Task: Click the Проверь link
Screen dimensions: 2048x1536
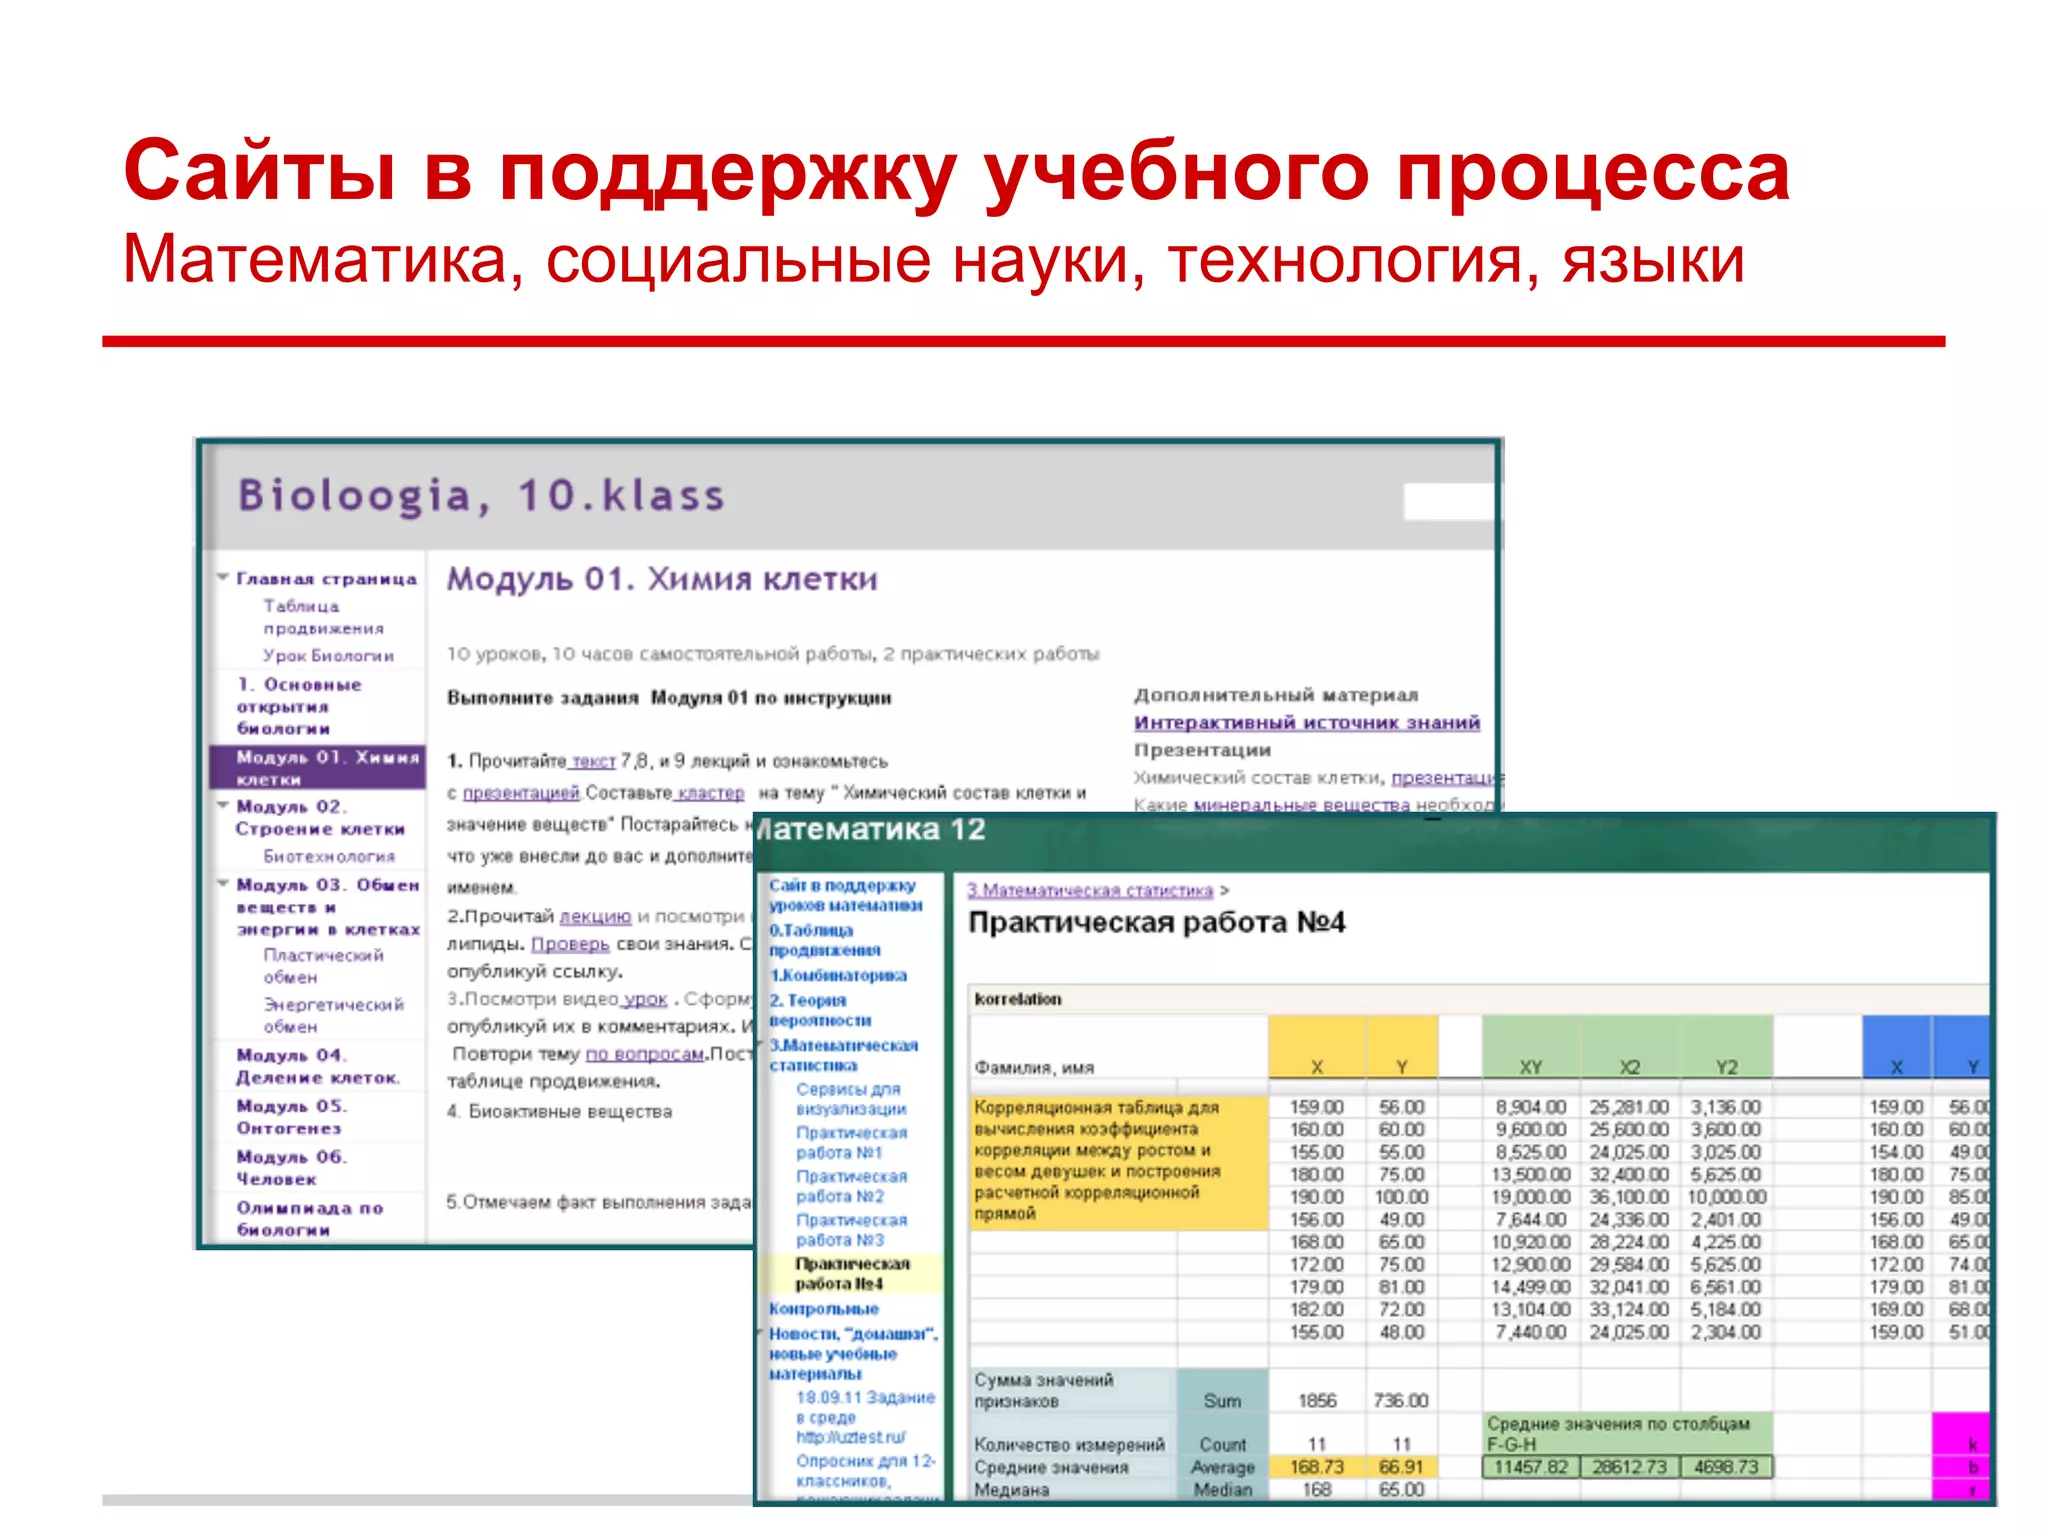Action: pyautogui.click(x=570, y=944)
